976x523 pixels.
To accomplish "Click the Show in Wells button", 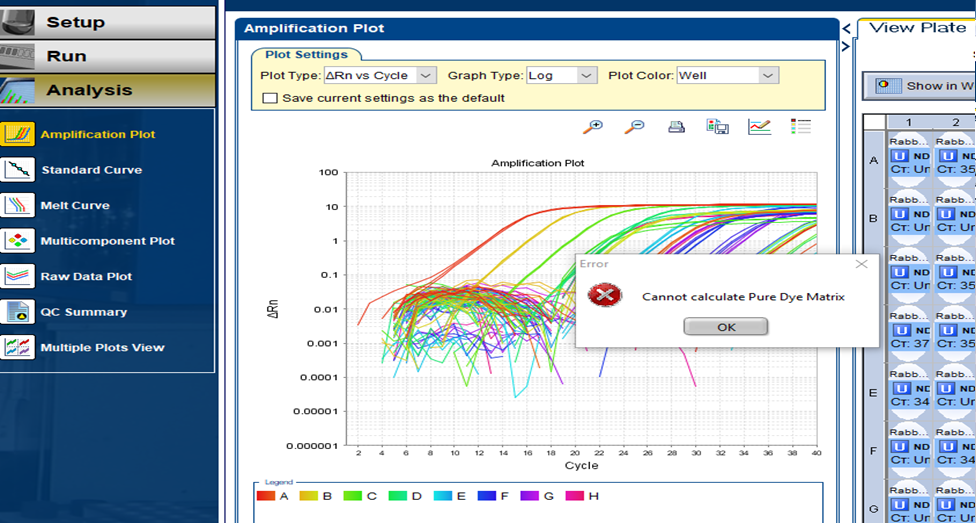I will pyautogui.click(x=920, y=86).
